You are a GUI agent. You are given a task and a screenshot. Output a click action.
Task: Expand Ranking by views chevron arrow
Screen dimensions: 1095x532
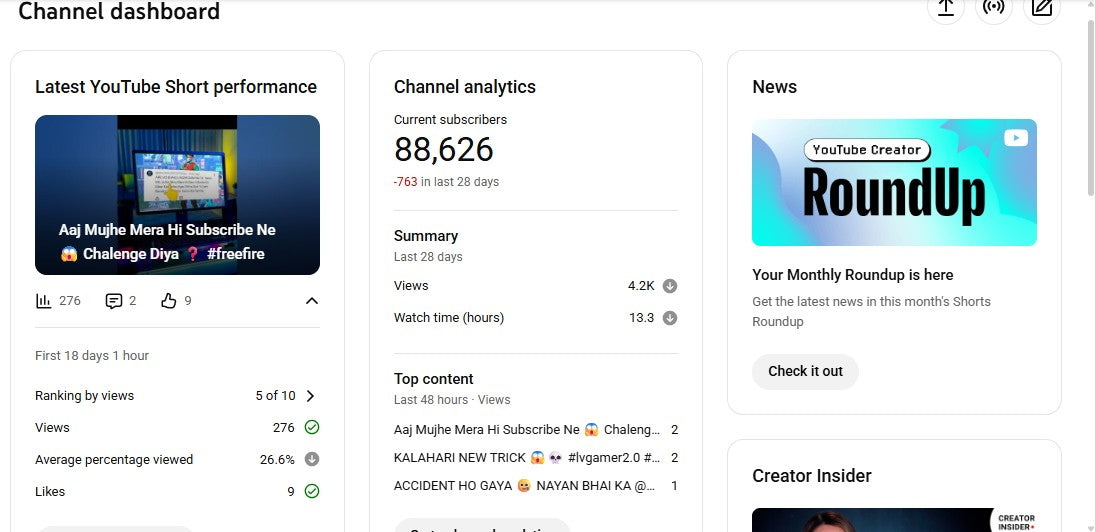pyautogui.click(x=310, y=396)
